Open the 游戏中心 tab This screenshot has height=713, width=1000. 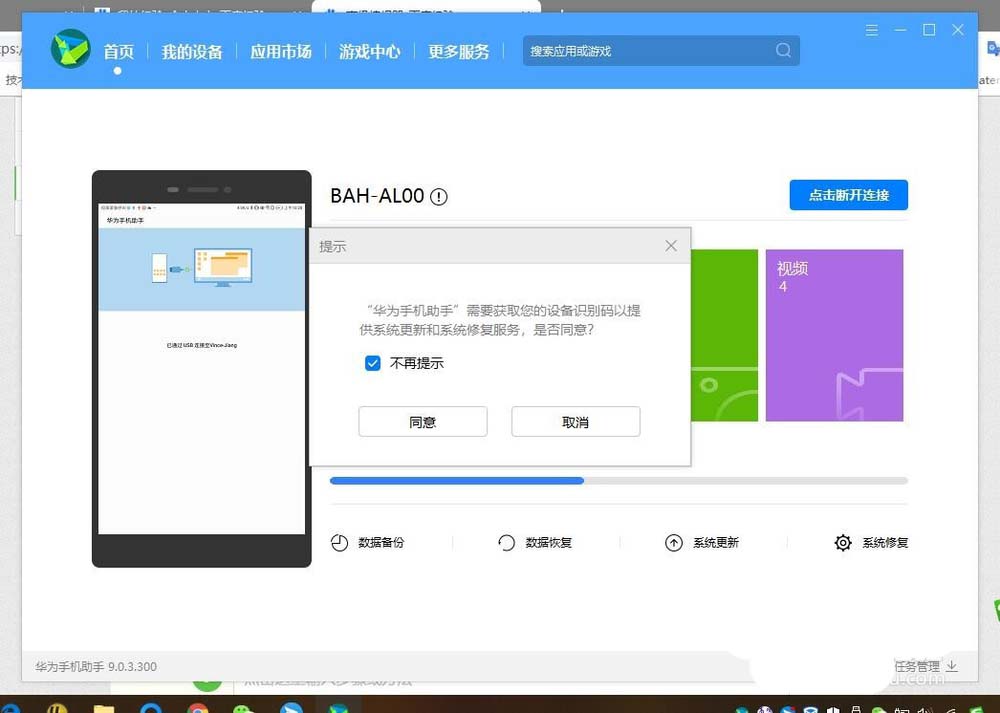(x=370, y=52)
